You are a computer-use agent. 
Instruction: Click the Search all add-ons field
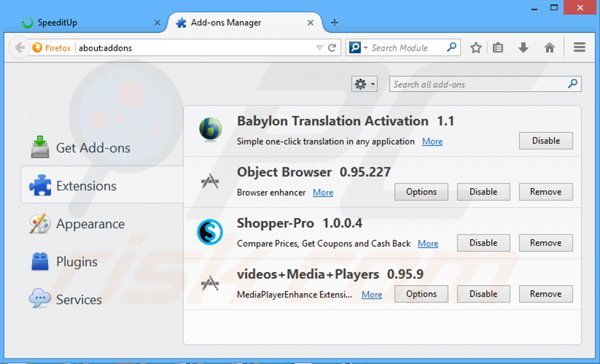click(485, 84)
